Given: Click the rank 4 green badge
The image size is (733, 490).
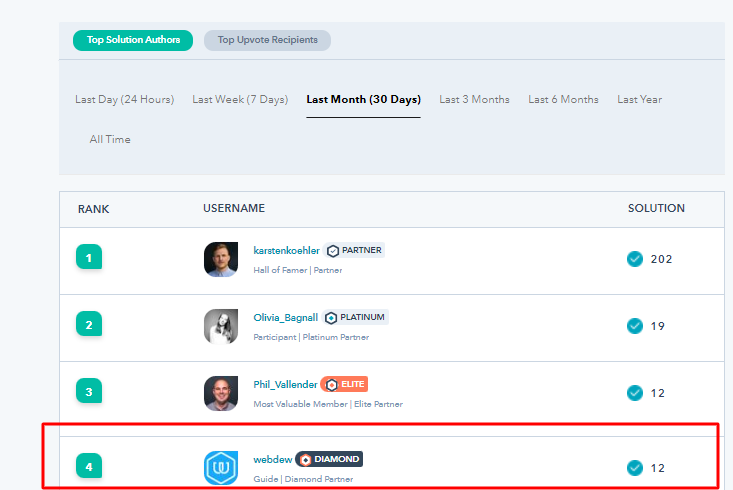Looking at the screenshot, I should [x=89, y=466].
